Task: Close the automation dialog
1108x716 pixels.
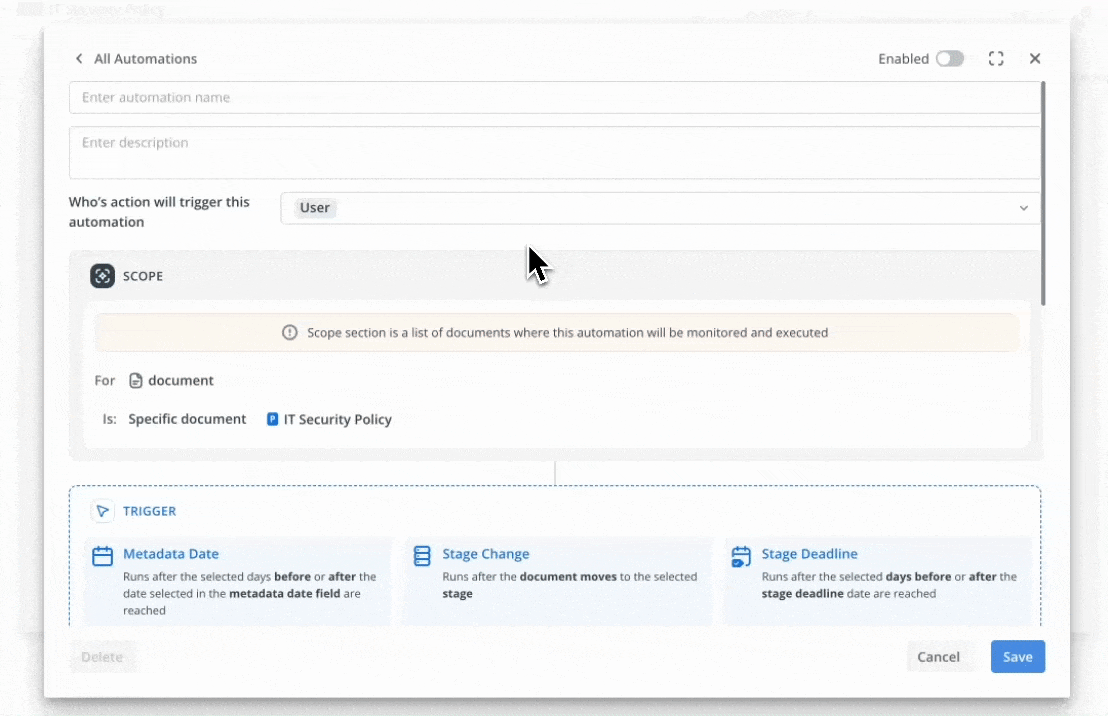Action: [1035, 59]
